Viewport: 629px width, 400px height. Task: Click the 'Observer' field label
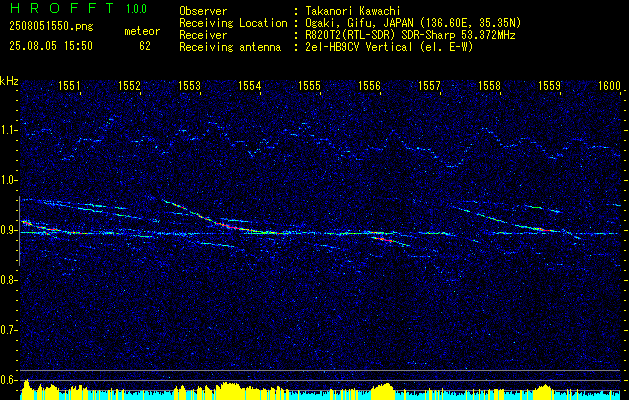coord(203,11)
